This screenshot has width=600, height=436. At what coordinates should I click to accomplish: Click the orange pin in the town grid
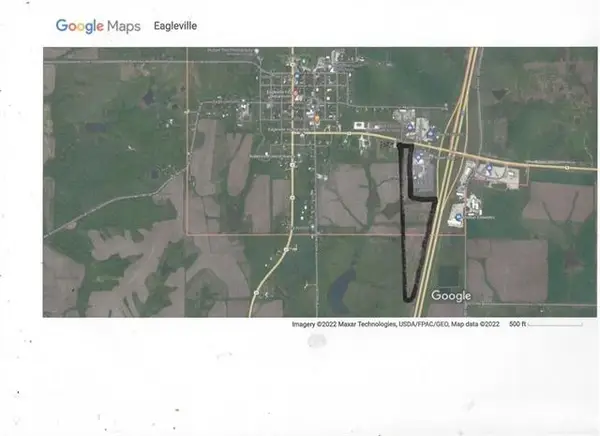click(x=317, y=119)
